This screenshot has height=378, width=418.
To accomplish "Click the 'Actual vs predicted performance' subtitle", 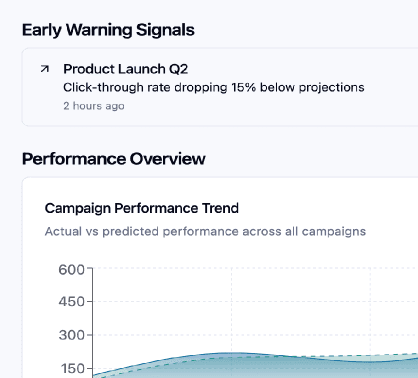I will coord(205,231).
